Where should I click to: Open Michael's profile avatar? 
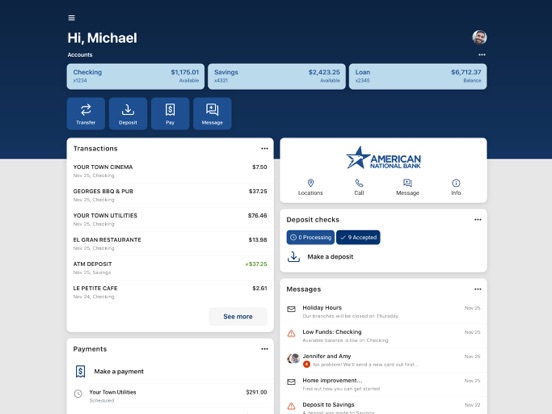(479, 37)
